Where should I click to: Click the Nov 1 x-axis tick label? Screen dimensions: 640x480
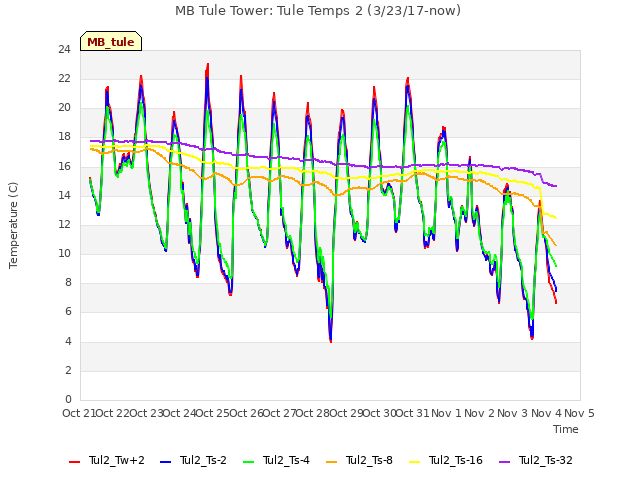446,413
